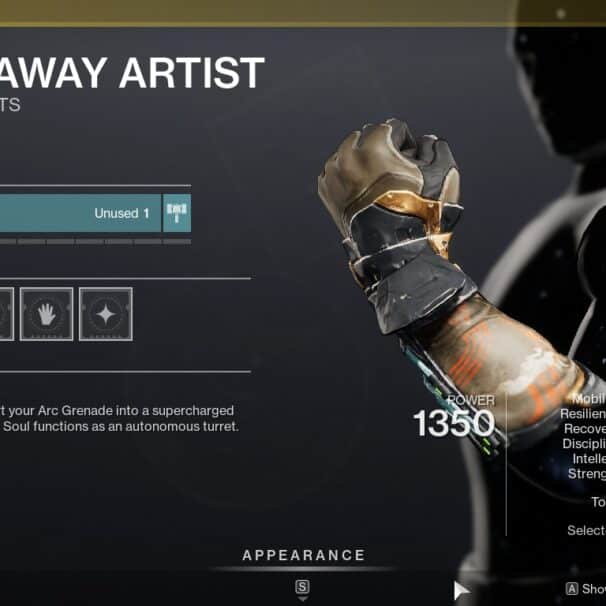Screen dimensions: 606x606
Task: Open the APPEARANCE section tab
Action: 303,555
